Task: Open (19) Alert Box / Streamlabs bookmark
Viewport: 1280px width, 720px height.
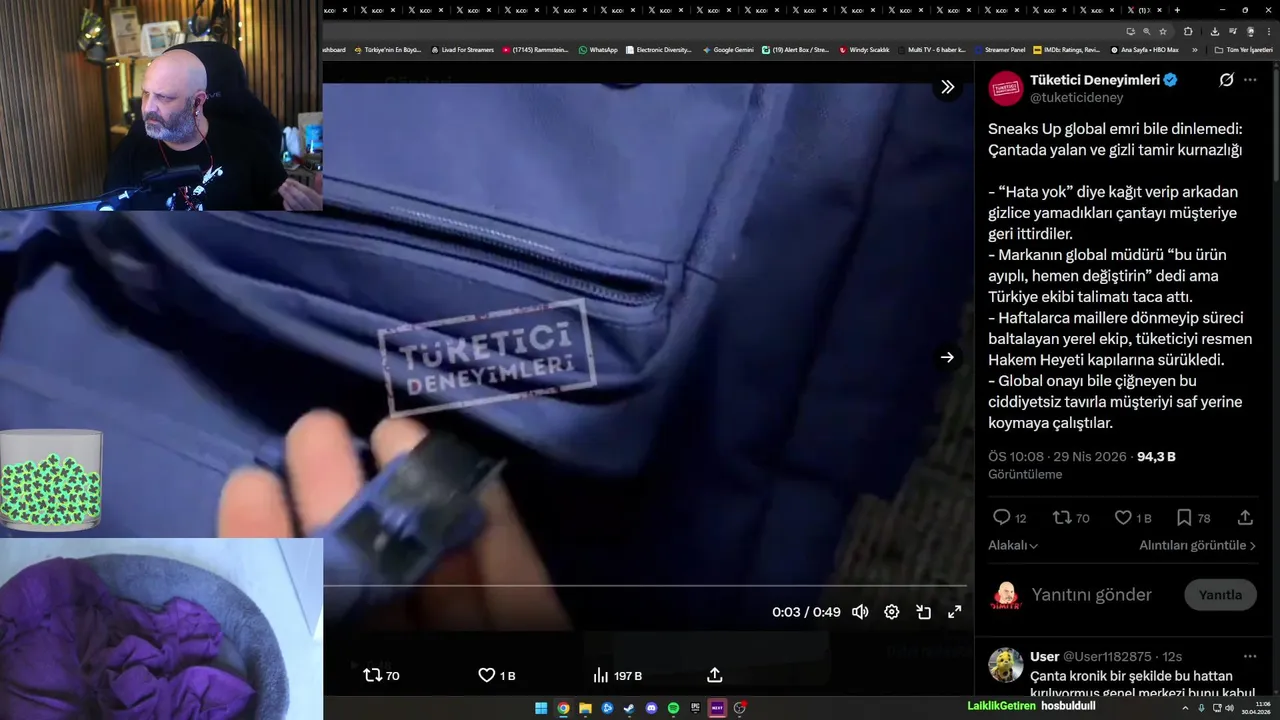Action: [x=795, y=49]
